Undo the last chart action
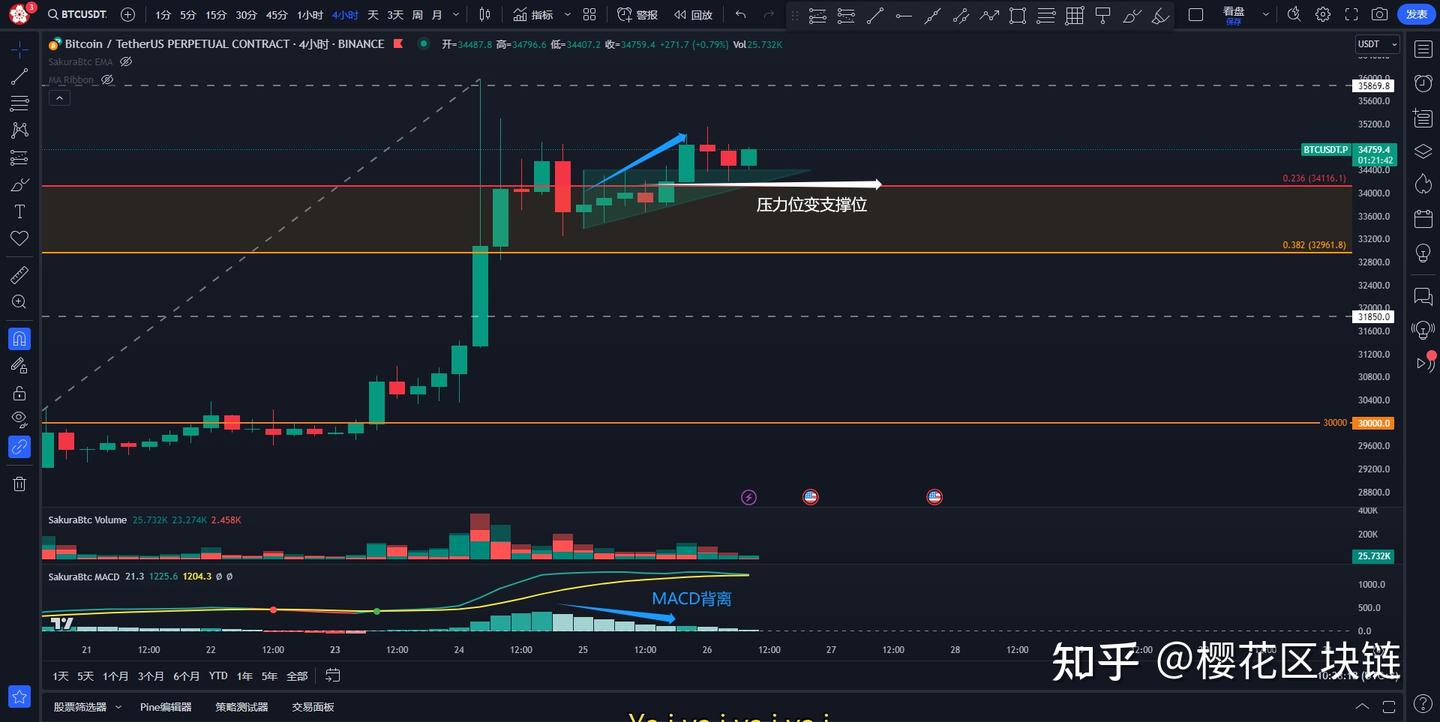Screen dimensions: 1440x722 741,15
